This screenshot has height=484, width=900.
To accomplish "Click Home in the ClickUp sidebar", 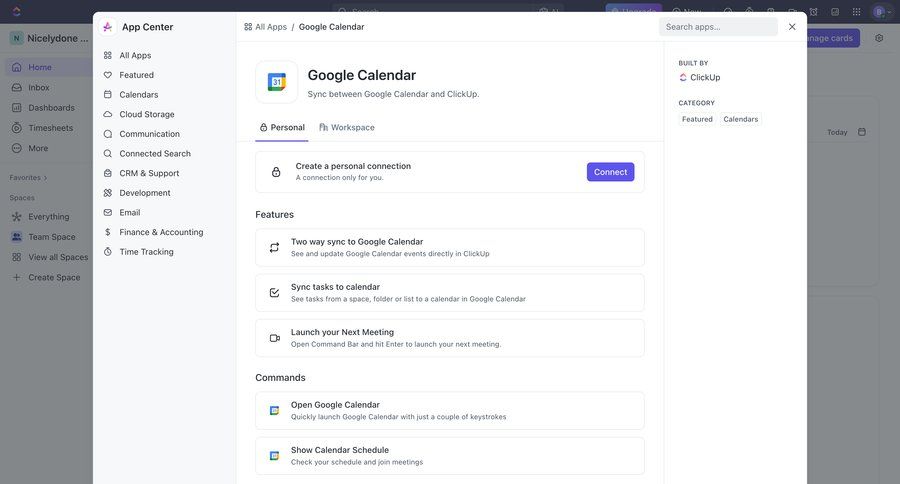I will 40,67.
